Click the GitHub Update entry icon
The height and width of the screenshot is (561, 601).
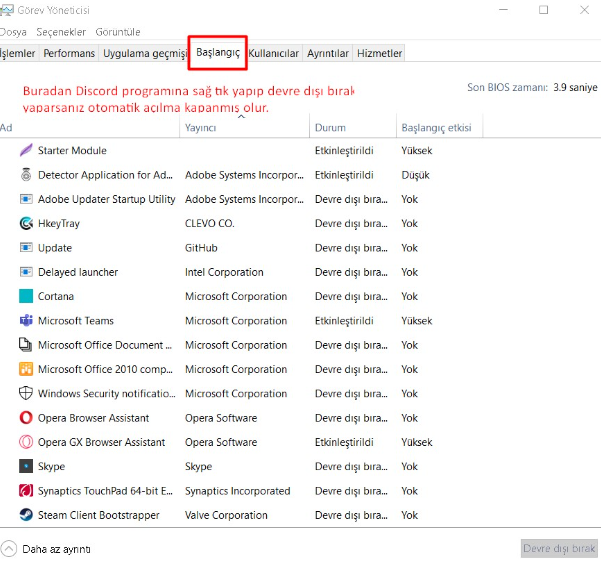pos(26,248)
